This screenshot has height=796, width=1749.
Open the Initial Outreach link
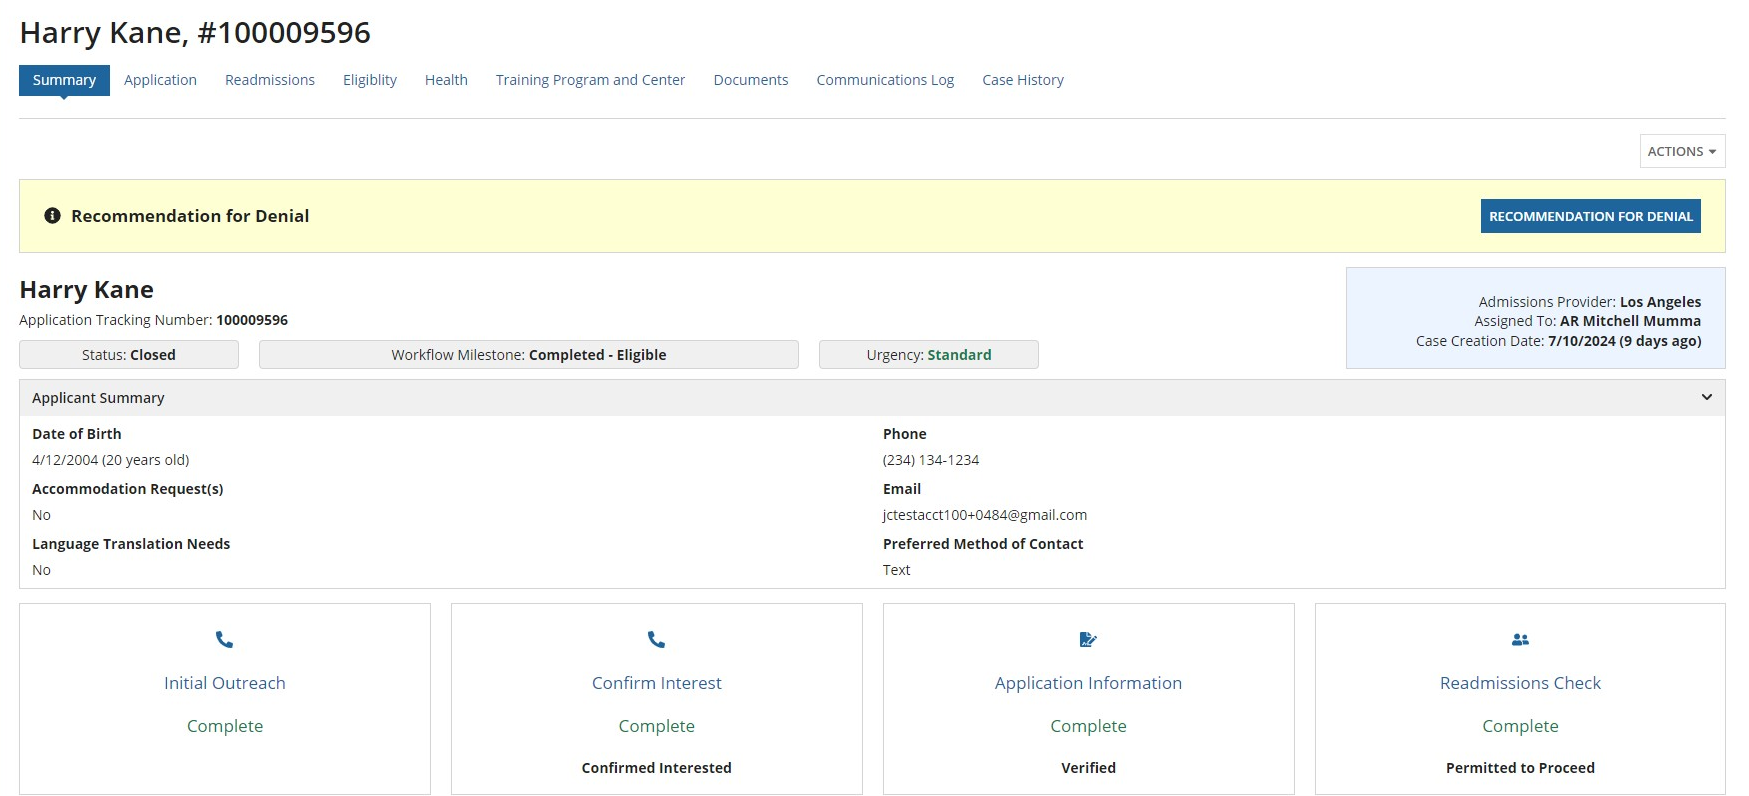tap(225, 683)
